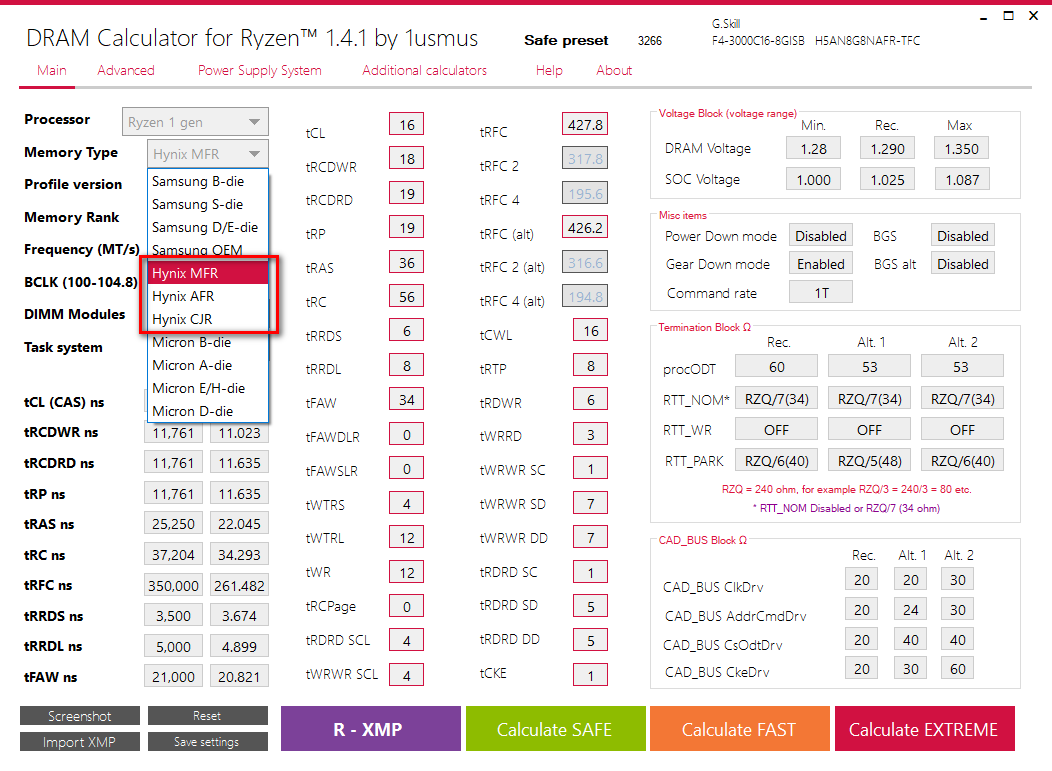Choose Micron E/H-die memory type
Viewport: 1052px width, 771px height.
click(x=208, y=388)
